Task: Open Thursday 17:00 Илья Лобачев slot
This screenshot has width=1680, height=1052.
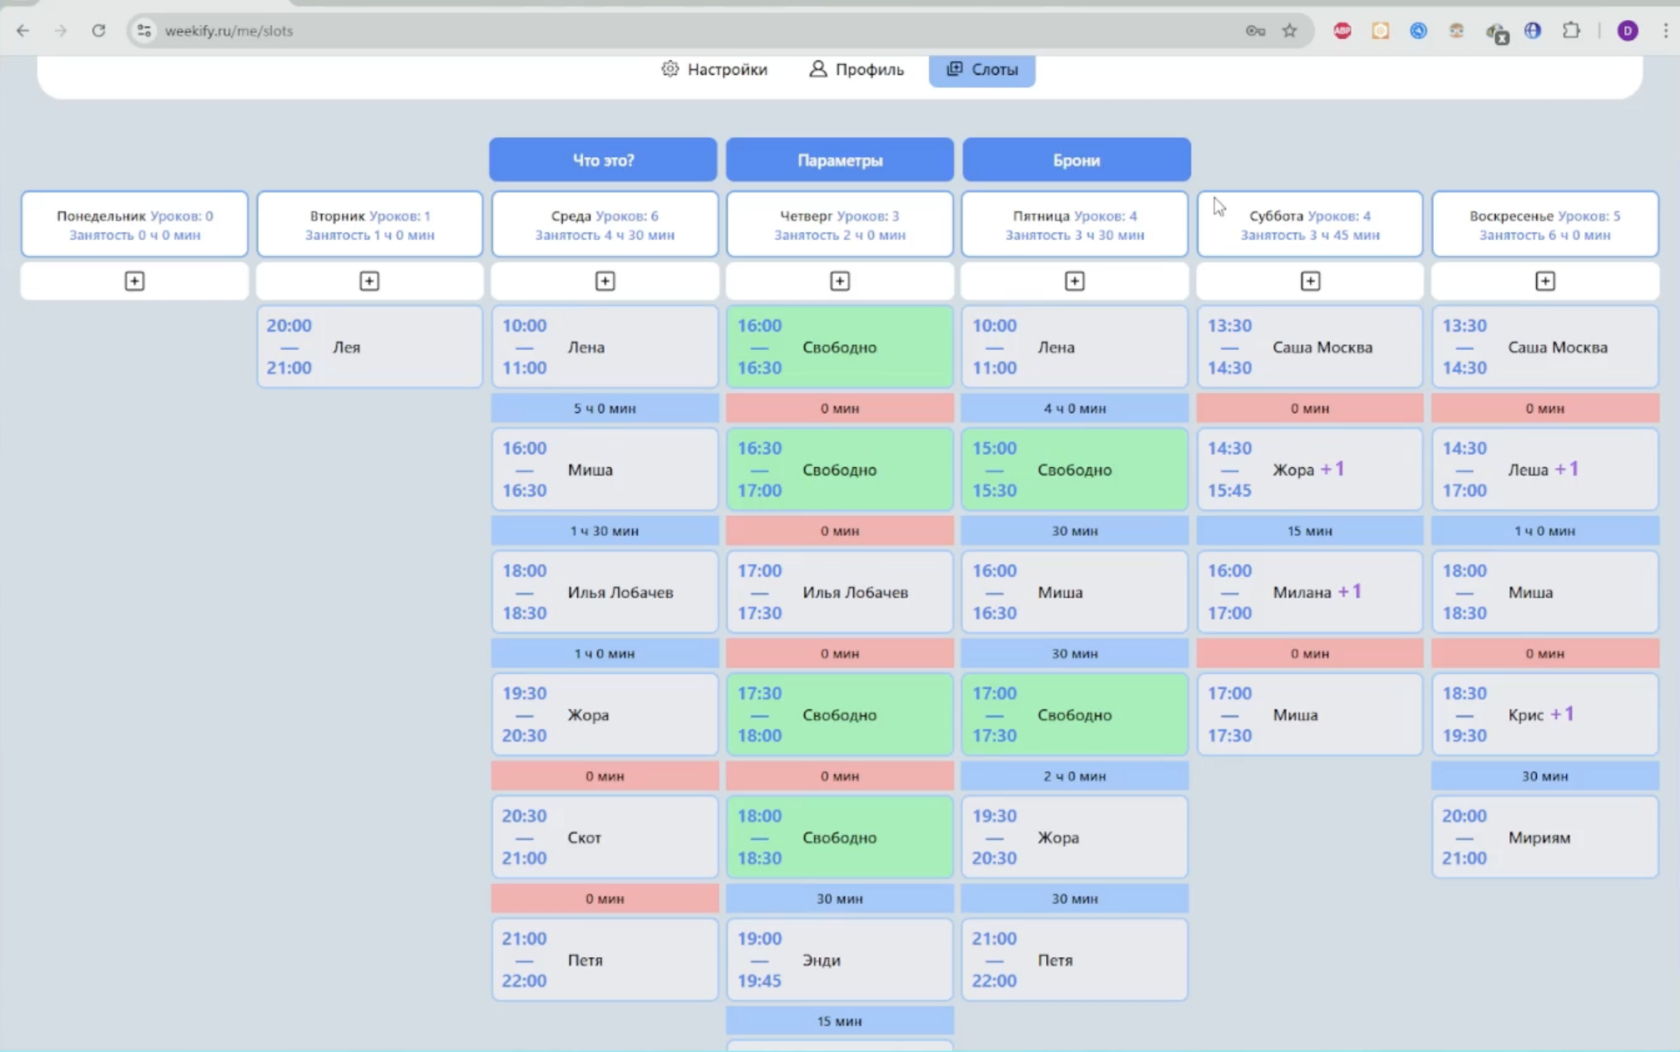Action: pos(840,592)
